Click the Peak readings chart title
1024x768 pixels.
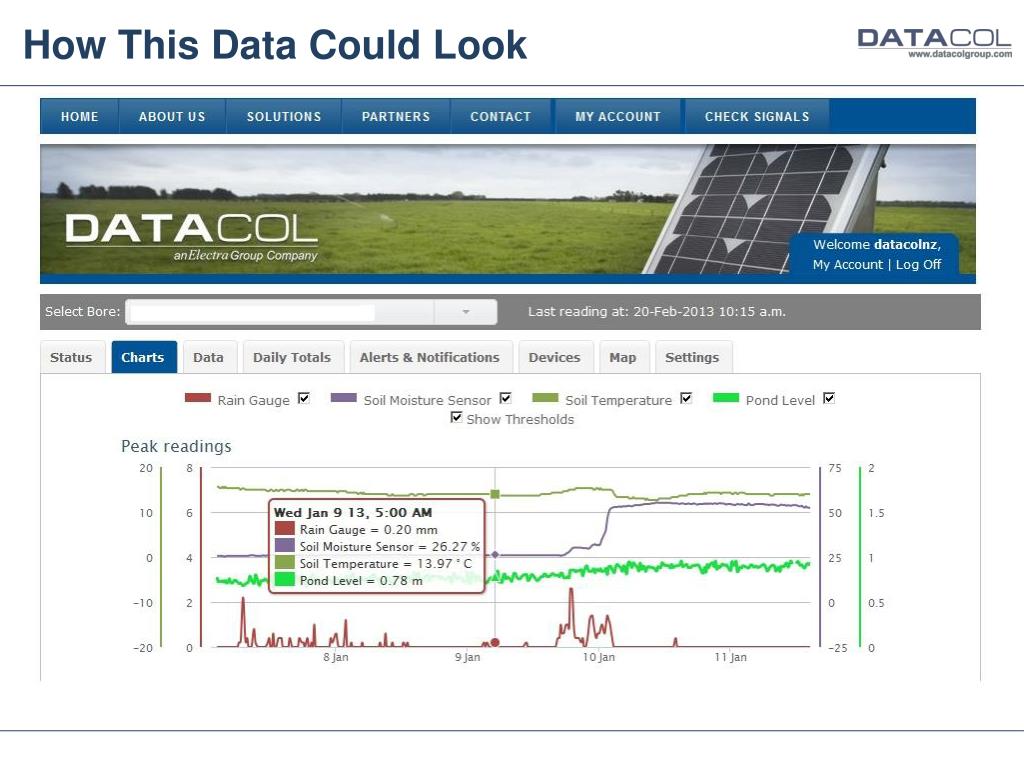tap(176, 447)
